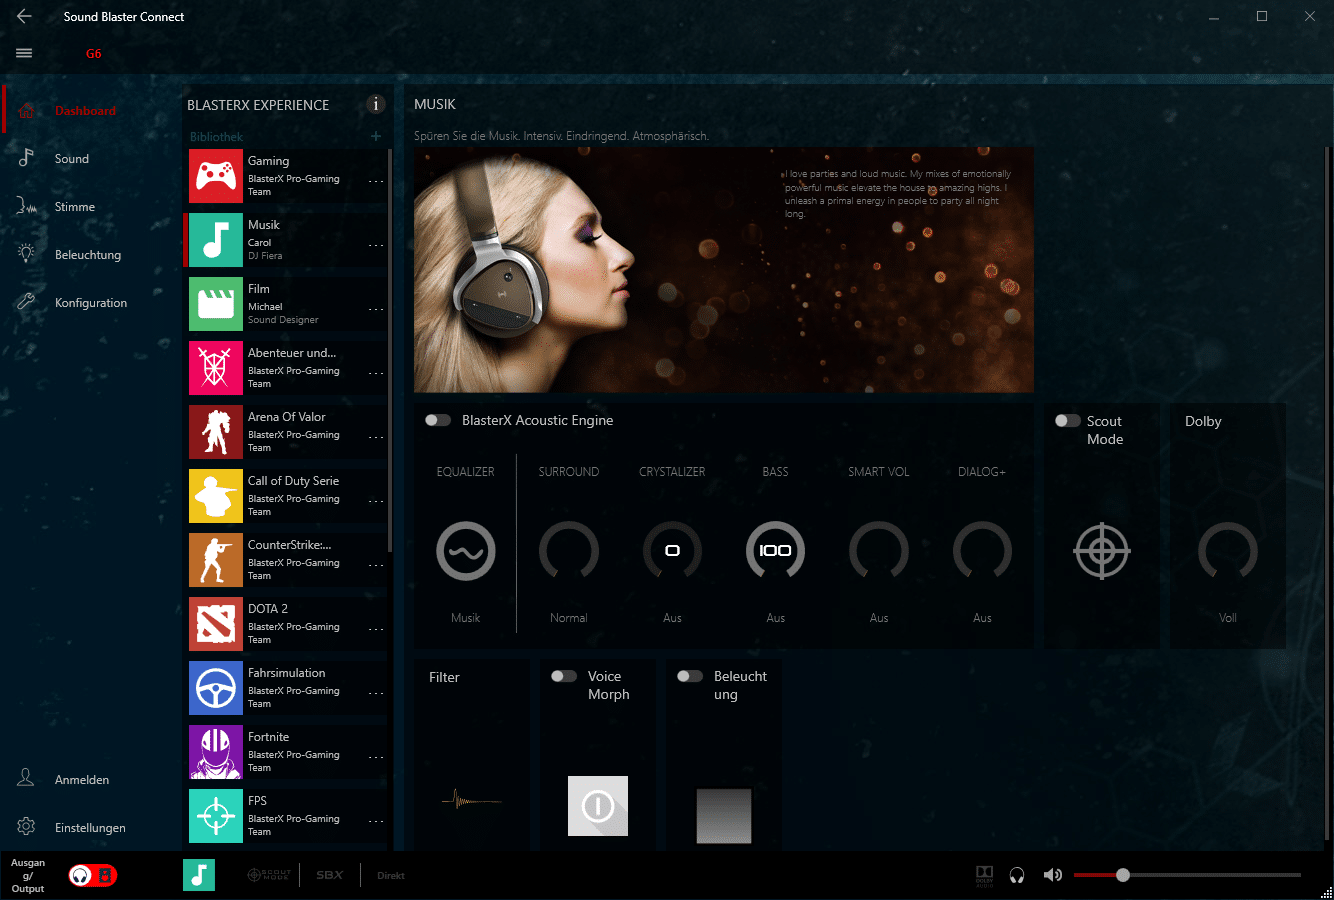
Task: Add new profile with Bibliothek plus
Action: click(x=376, y=136)
